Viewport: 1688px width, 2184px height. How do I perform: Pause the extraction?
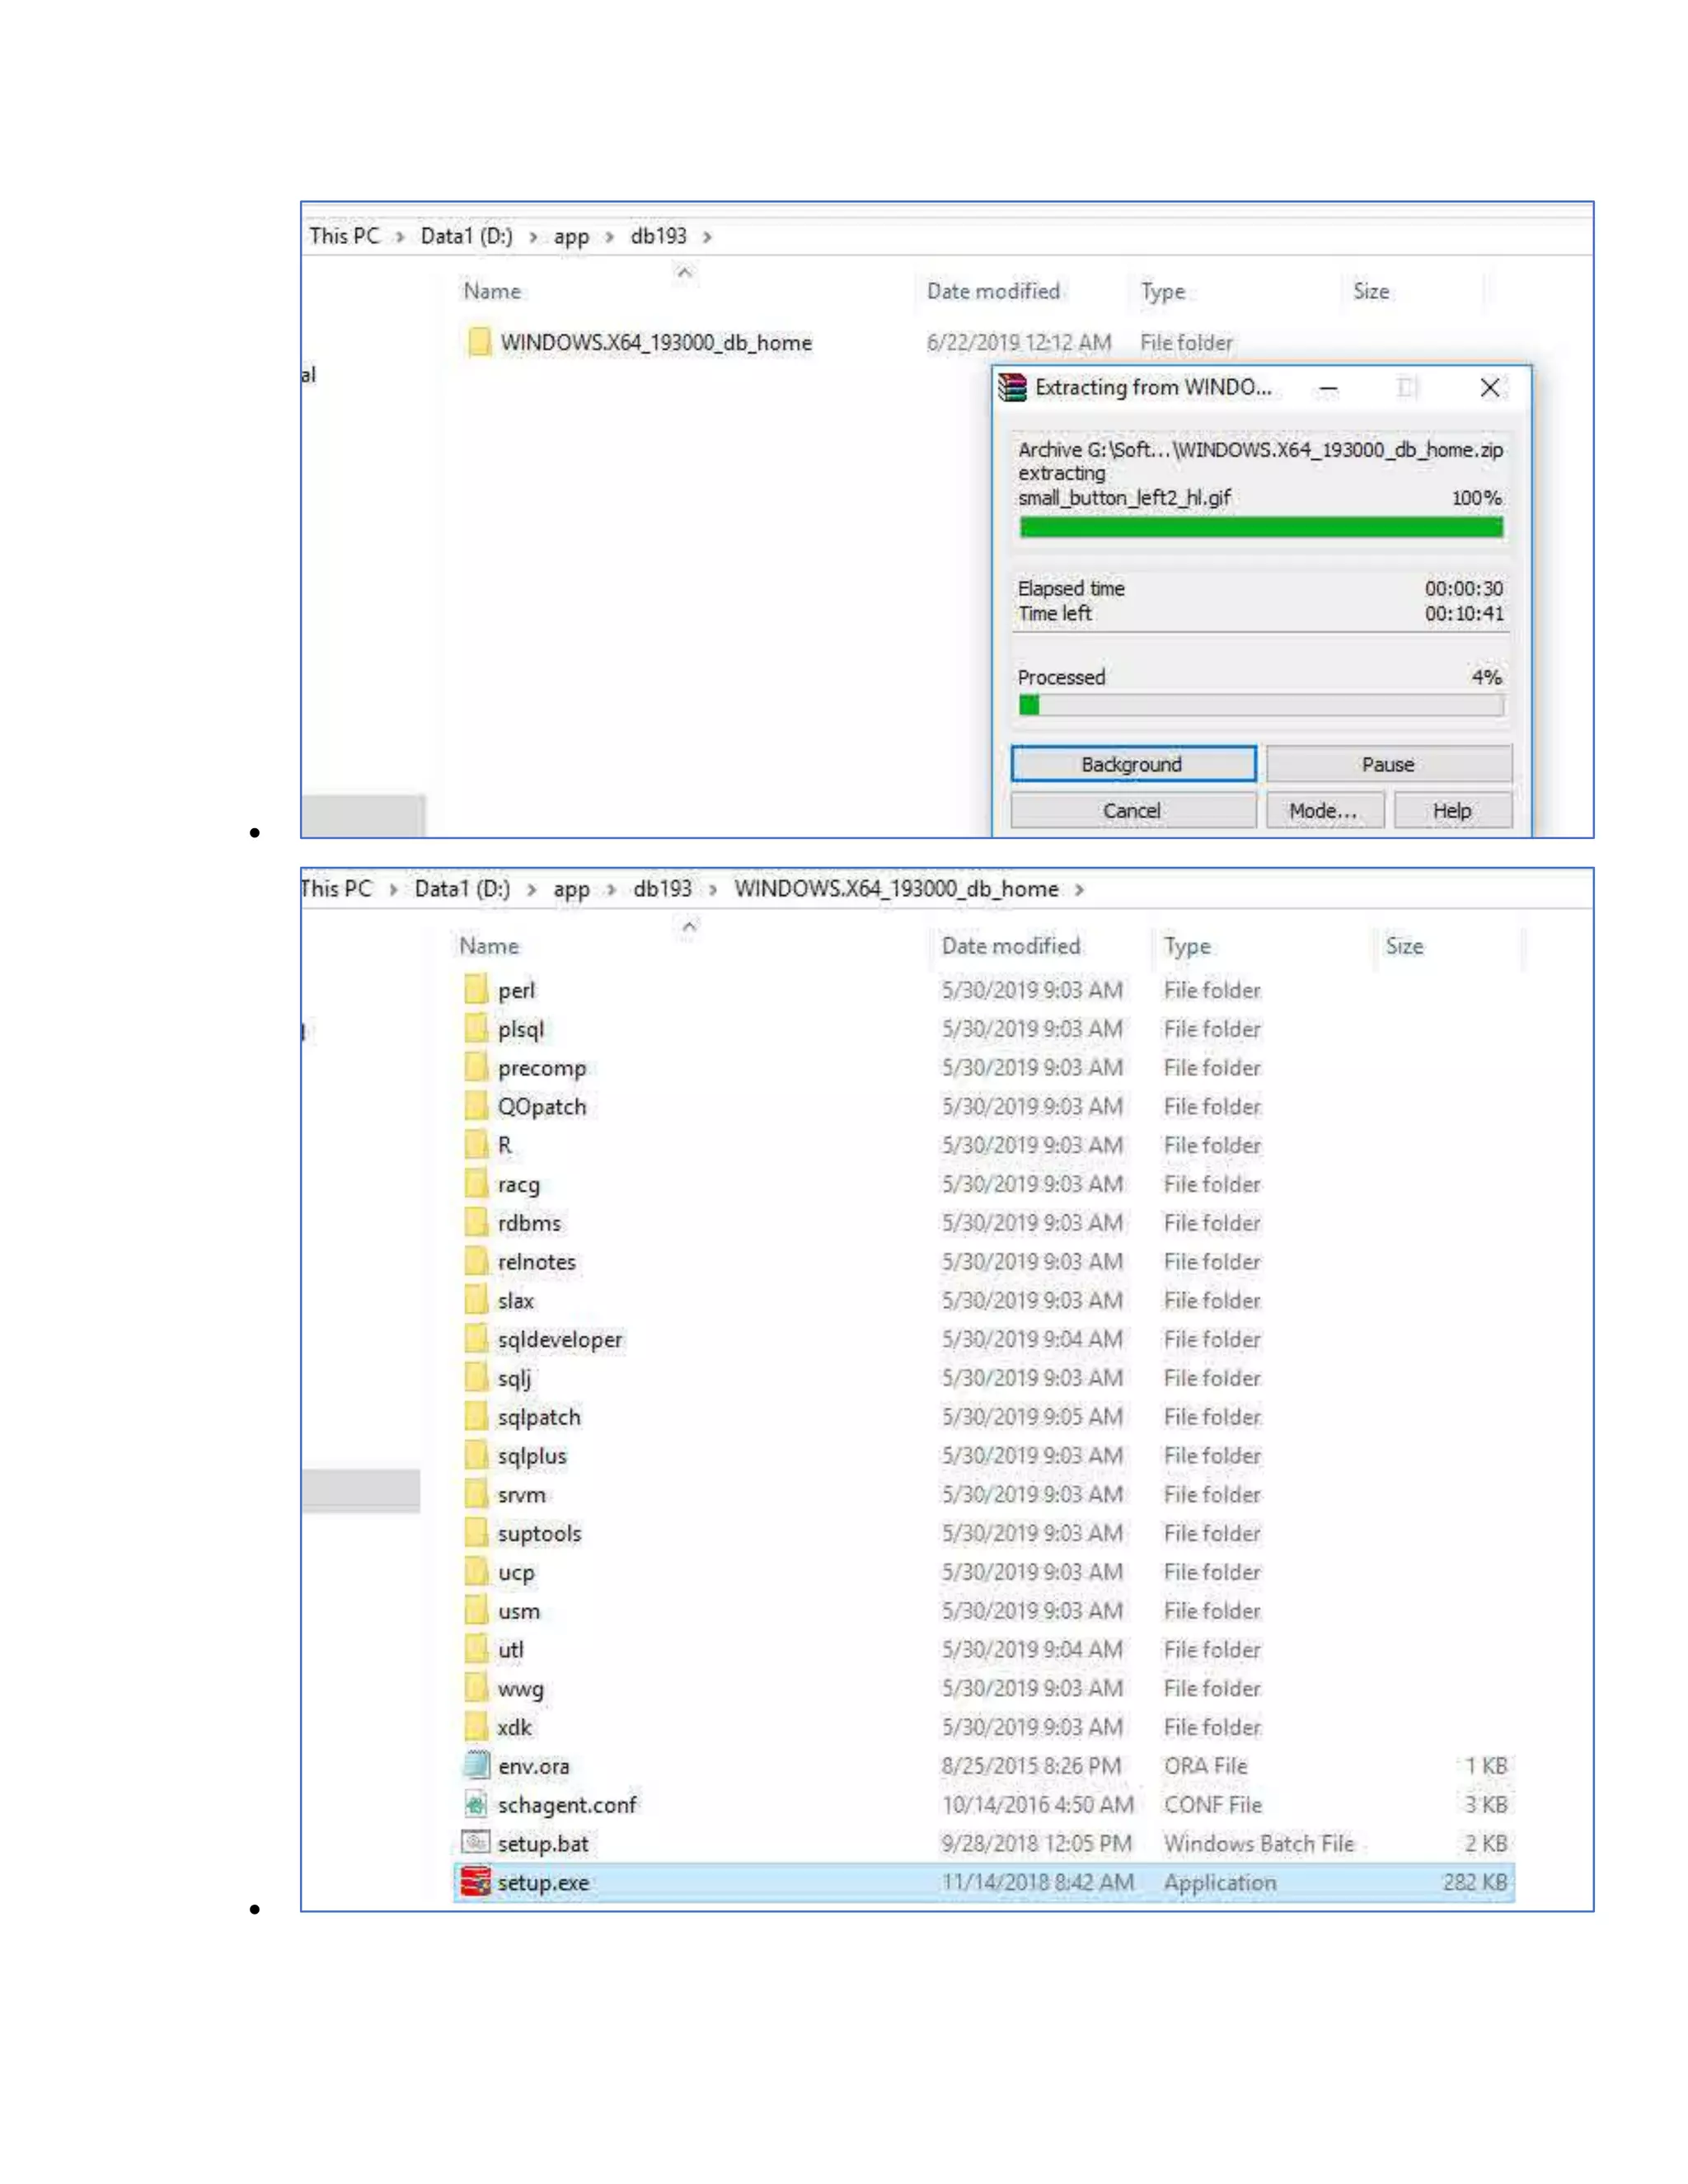(x=1387, y=764)
